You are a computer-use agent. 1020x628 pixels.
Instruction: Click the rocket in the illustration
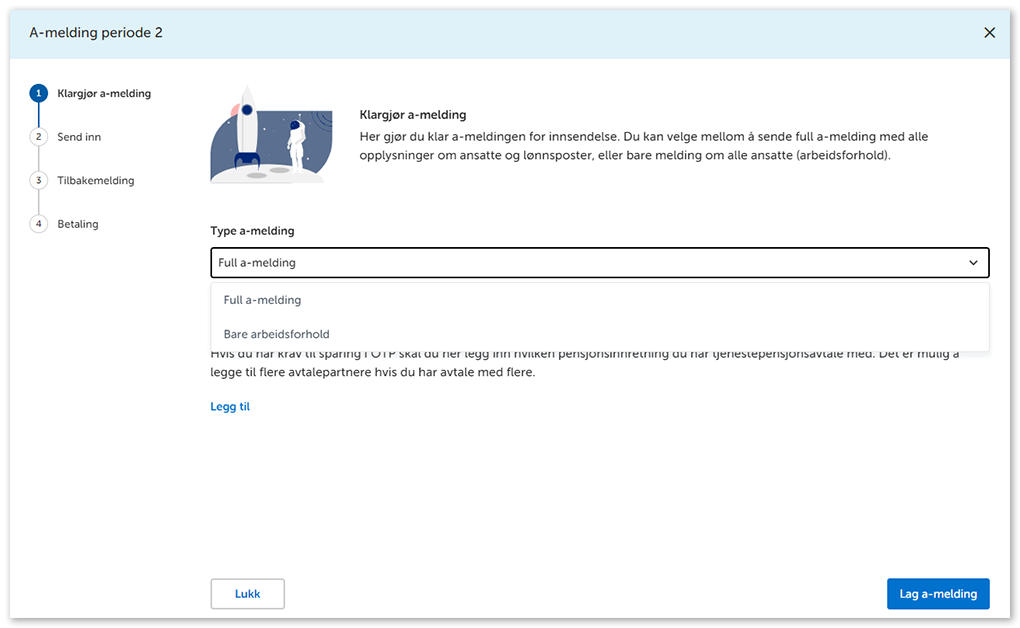[x=246, y=130]
